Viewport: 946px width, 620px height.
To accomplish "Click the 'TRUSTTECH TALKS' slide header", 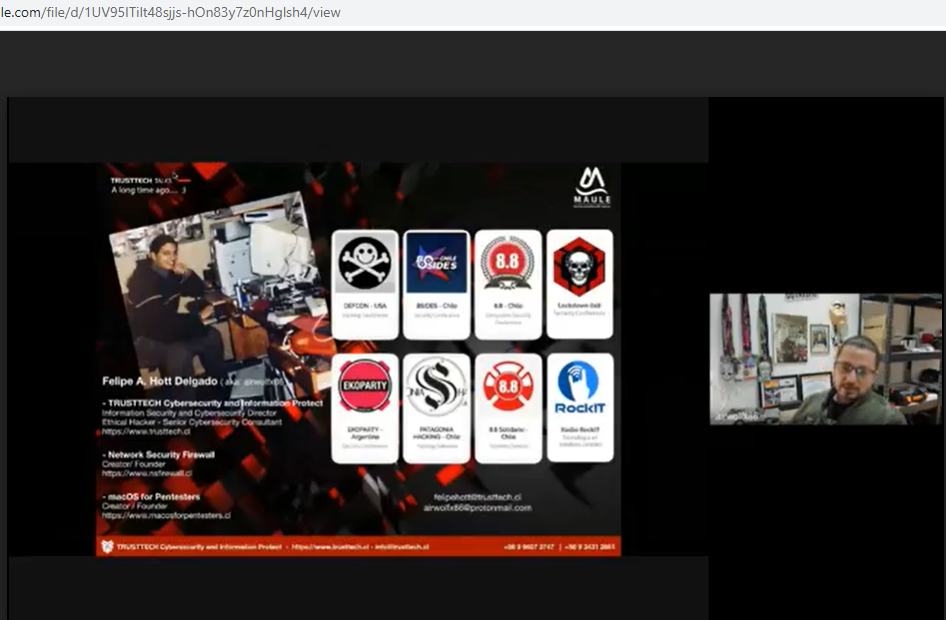I will point(142,180).
